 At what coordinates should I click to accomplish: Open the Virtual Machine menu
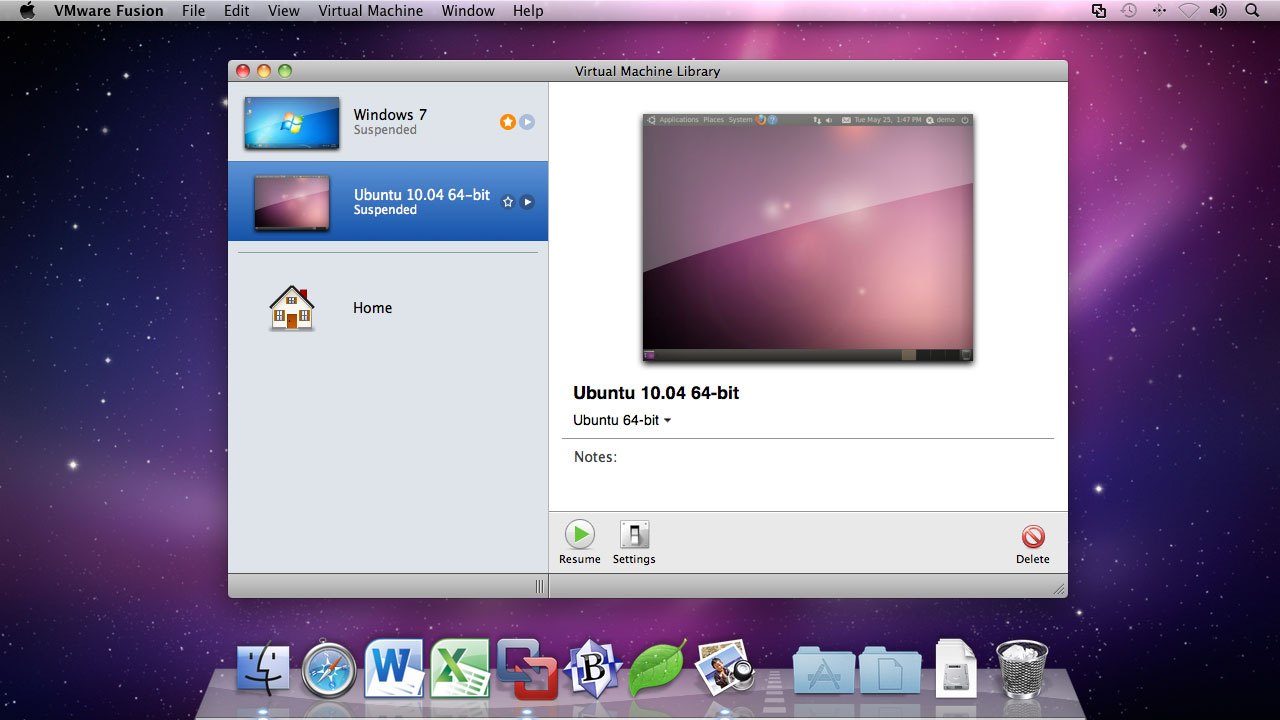[x=371, y=10]
